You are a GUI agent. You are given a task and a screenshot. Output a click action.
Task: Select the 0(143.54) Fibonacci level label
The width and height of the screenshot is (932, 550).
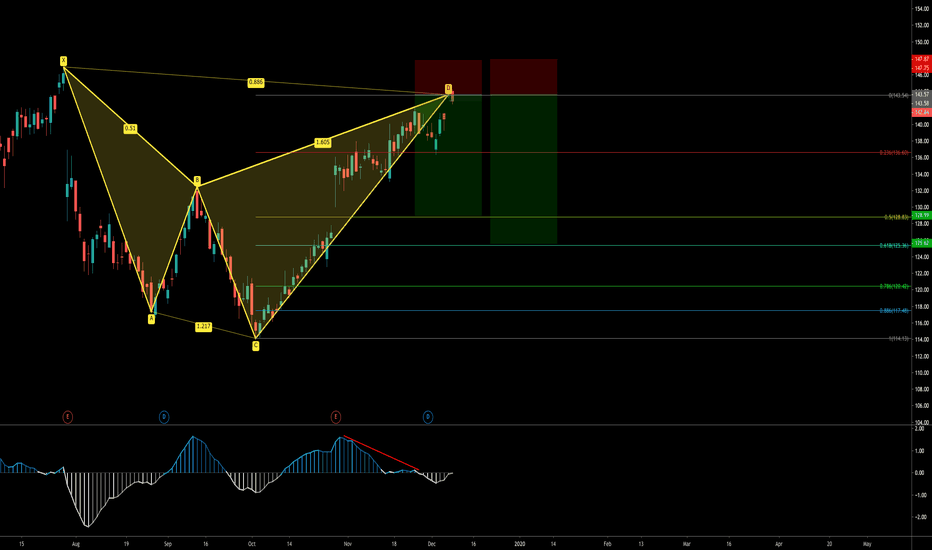[899, 95]
